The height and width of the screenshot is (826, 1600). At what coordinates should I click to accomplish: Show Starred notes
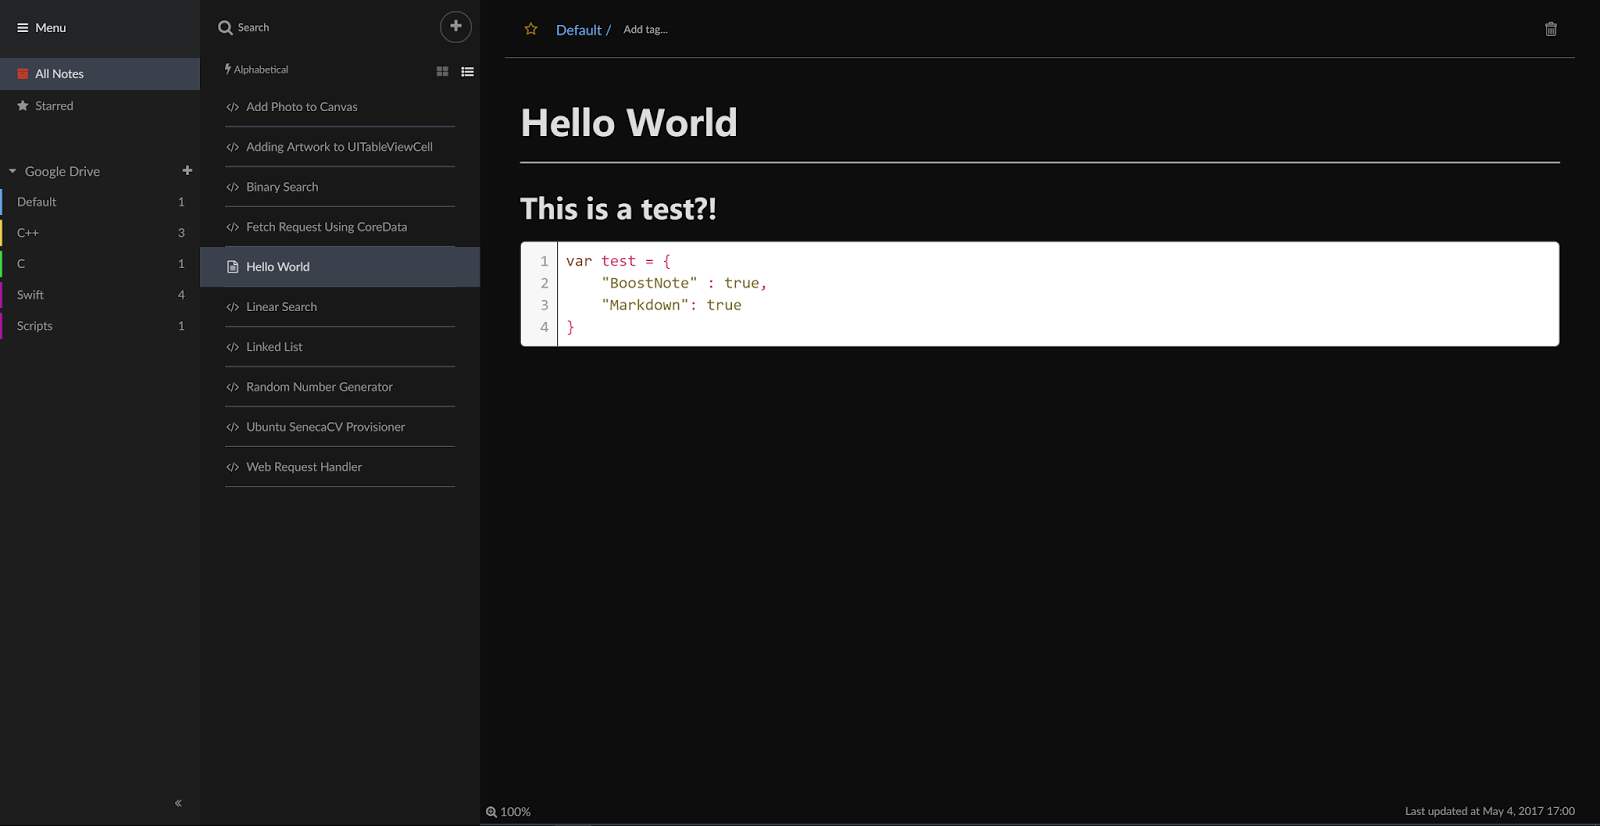pyautogui.click(x=54, y=106)
